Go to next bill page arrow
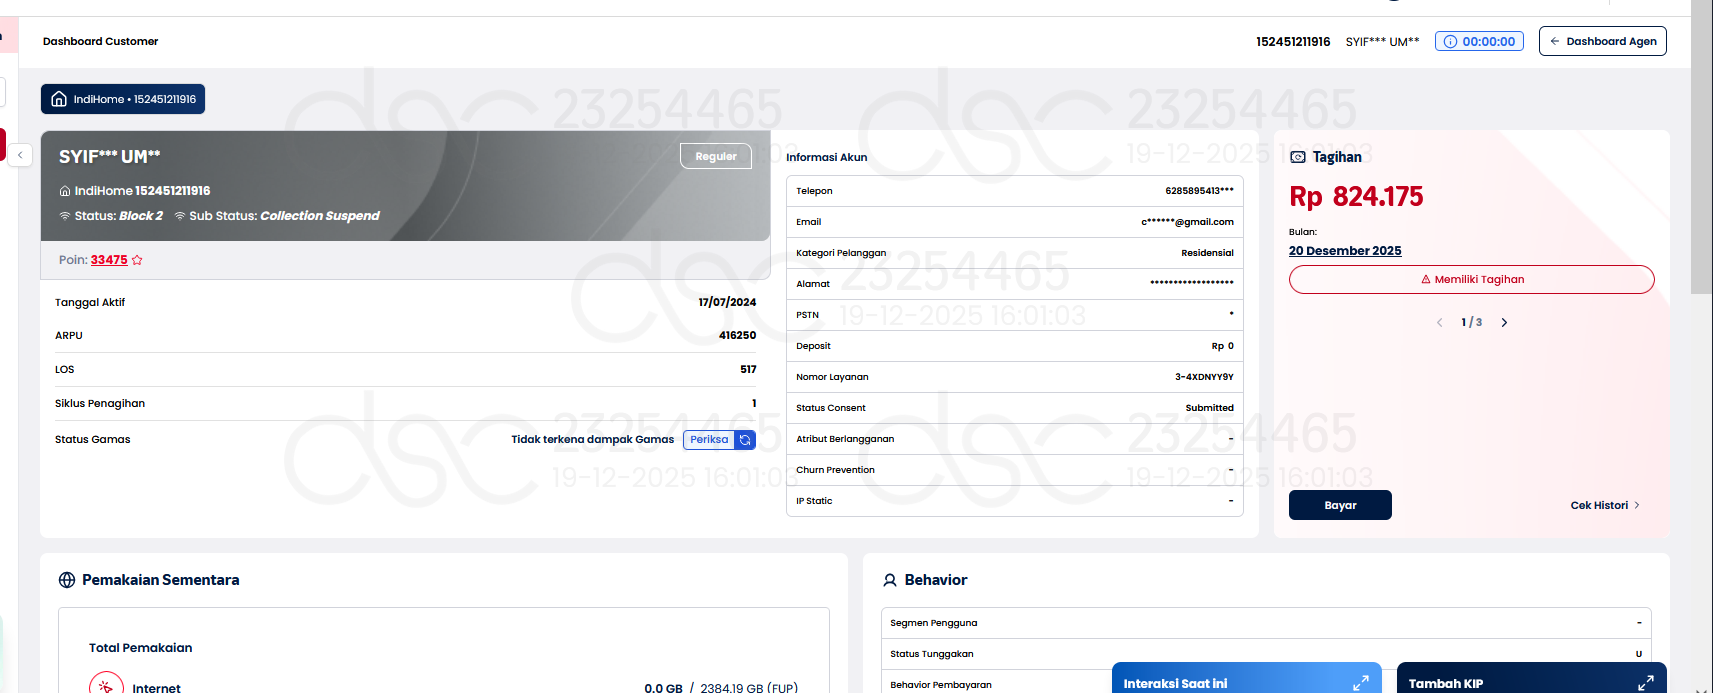1713x693 pixels. tap(1504, 322)
